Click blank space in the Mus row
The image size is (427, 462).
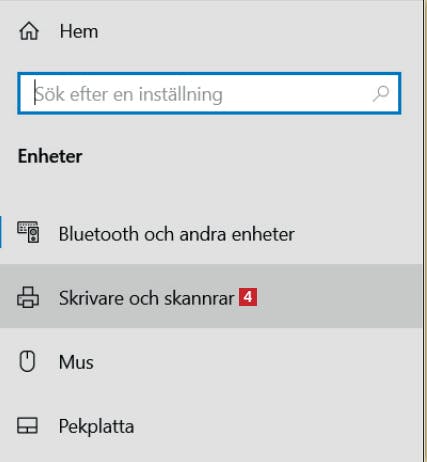tap(257, 361)
